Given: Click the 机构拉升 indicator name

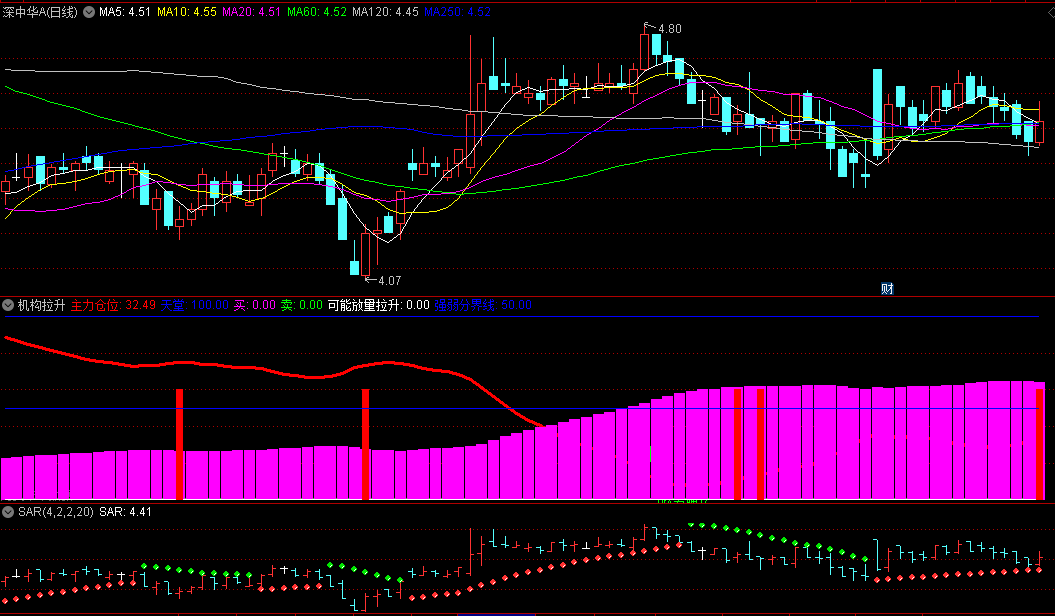Looking at the screenshot, I should pos(41,305).
